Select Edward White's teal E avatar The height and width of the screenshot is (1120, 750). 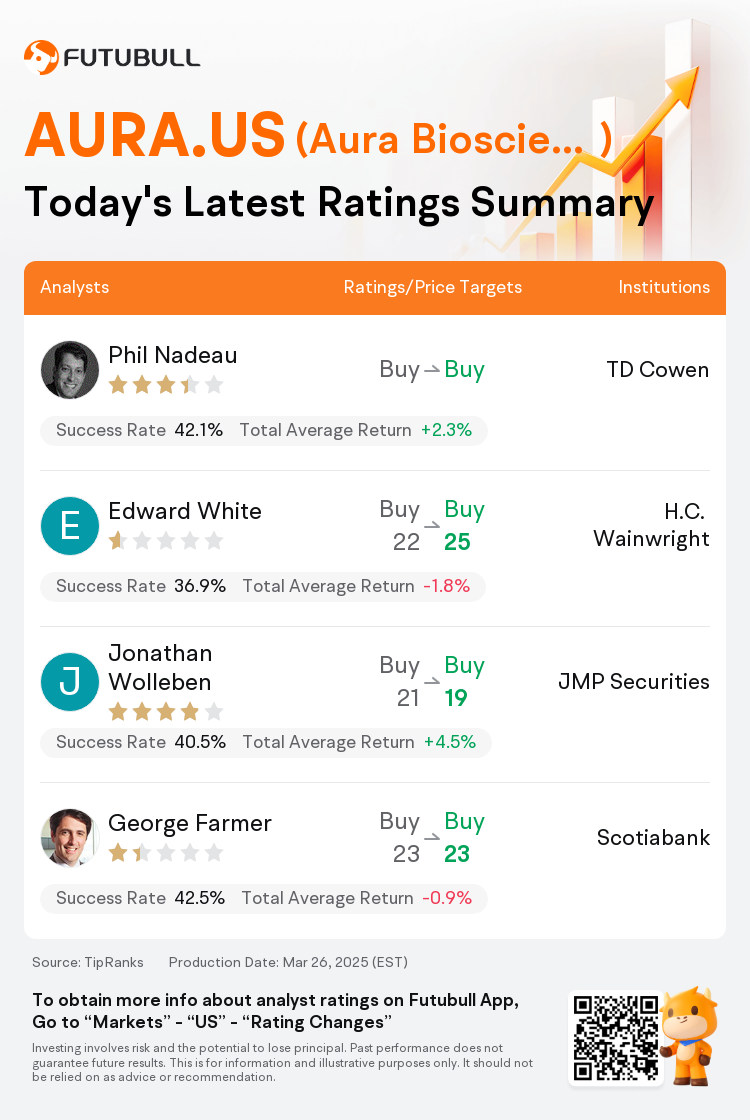point(70,526)
